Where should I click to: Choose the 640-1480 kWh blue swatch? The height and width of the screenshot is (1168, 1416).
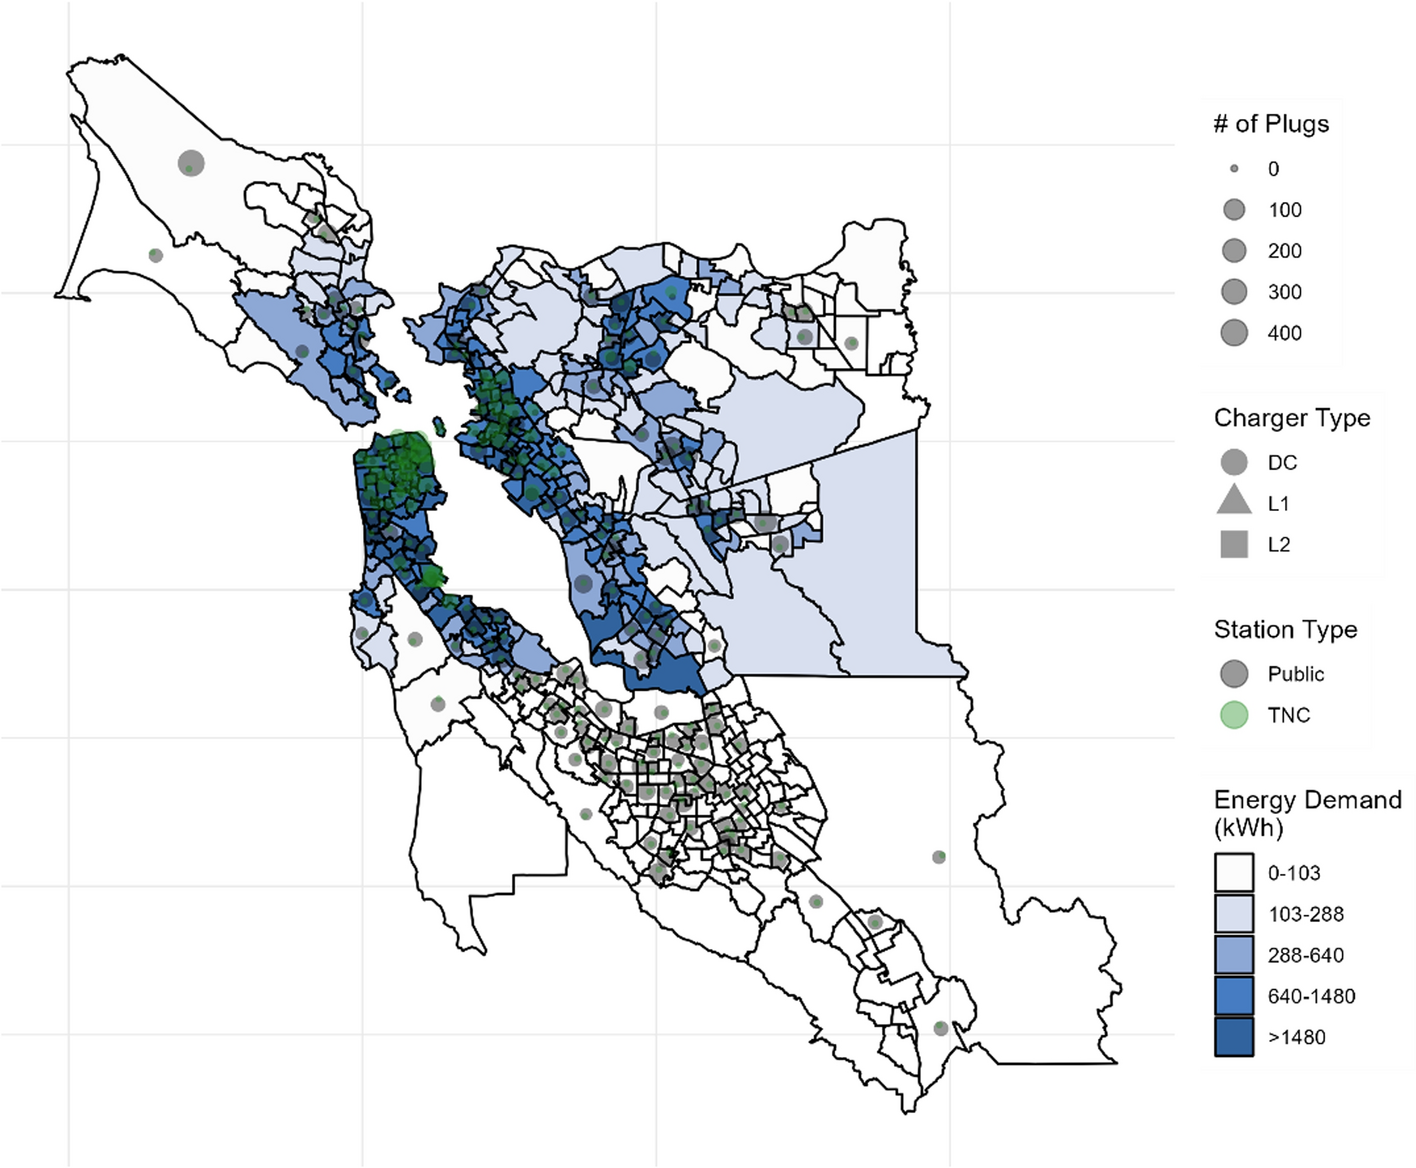[x=1234, y=996]
